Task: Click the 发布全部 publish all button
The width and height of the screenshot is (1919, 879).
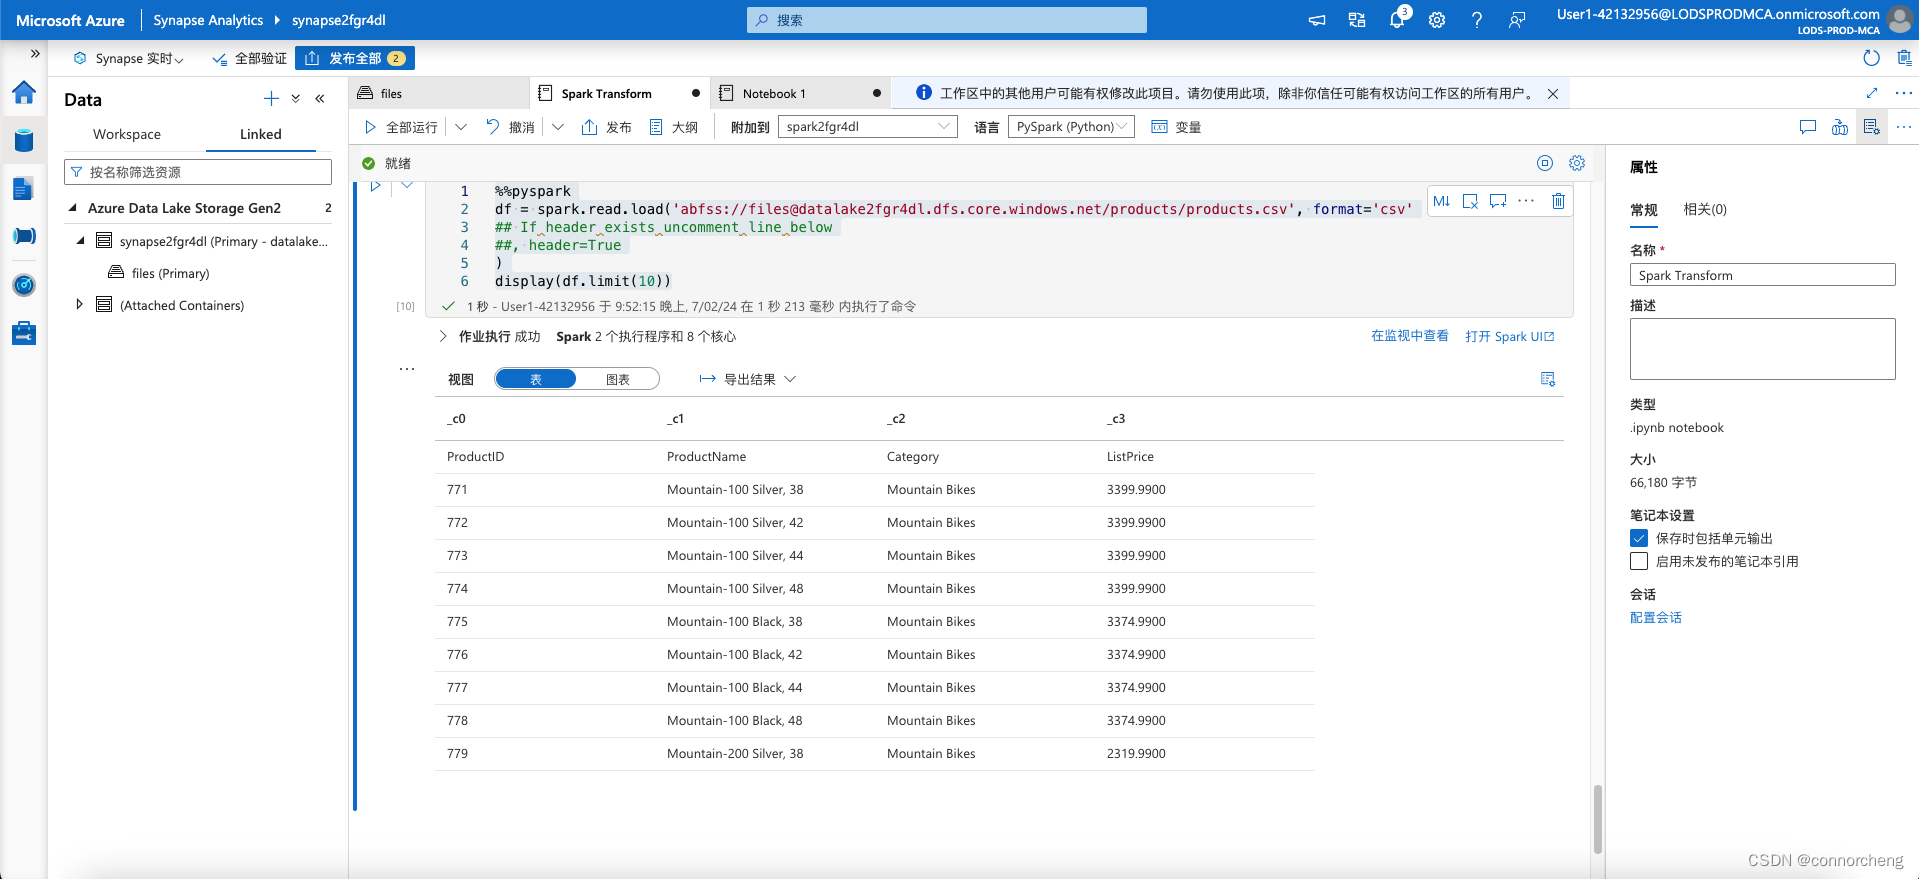Action: pos(355,58)
